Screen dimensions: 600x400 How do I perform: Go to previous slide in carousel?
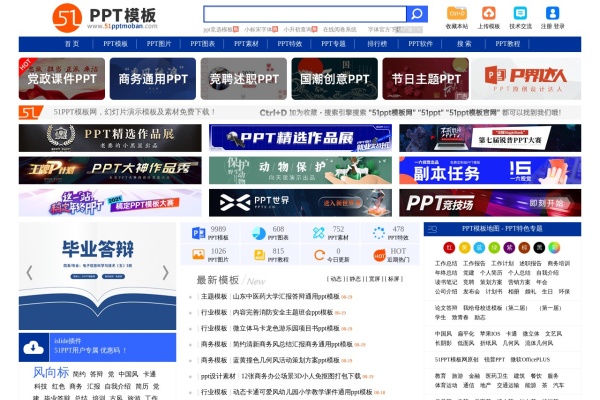click(30, 272)
